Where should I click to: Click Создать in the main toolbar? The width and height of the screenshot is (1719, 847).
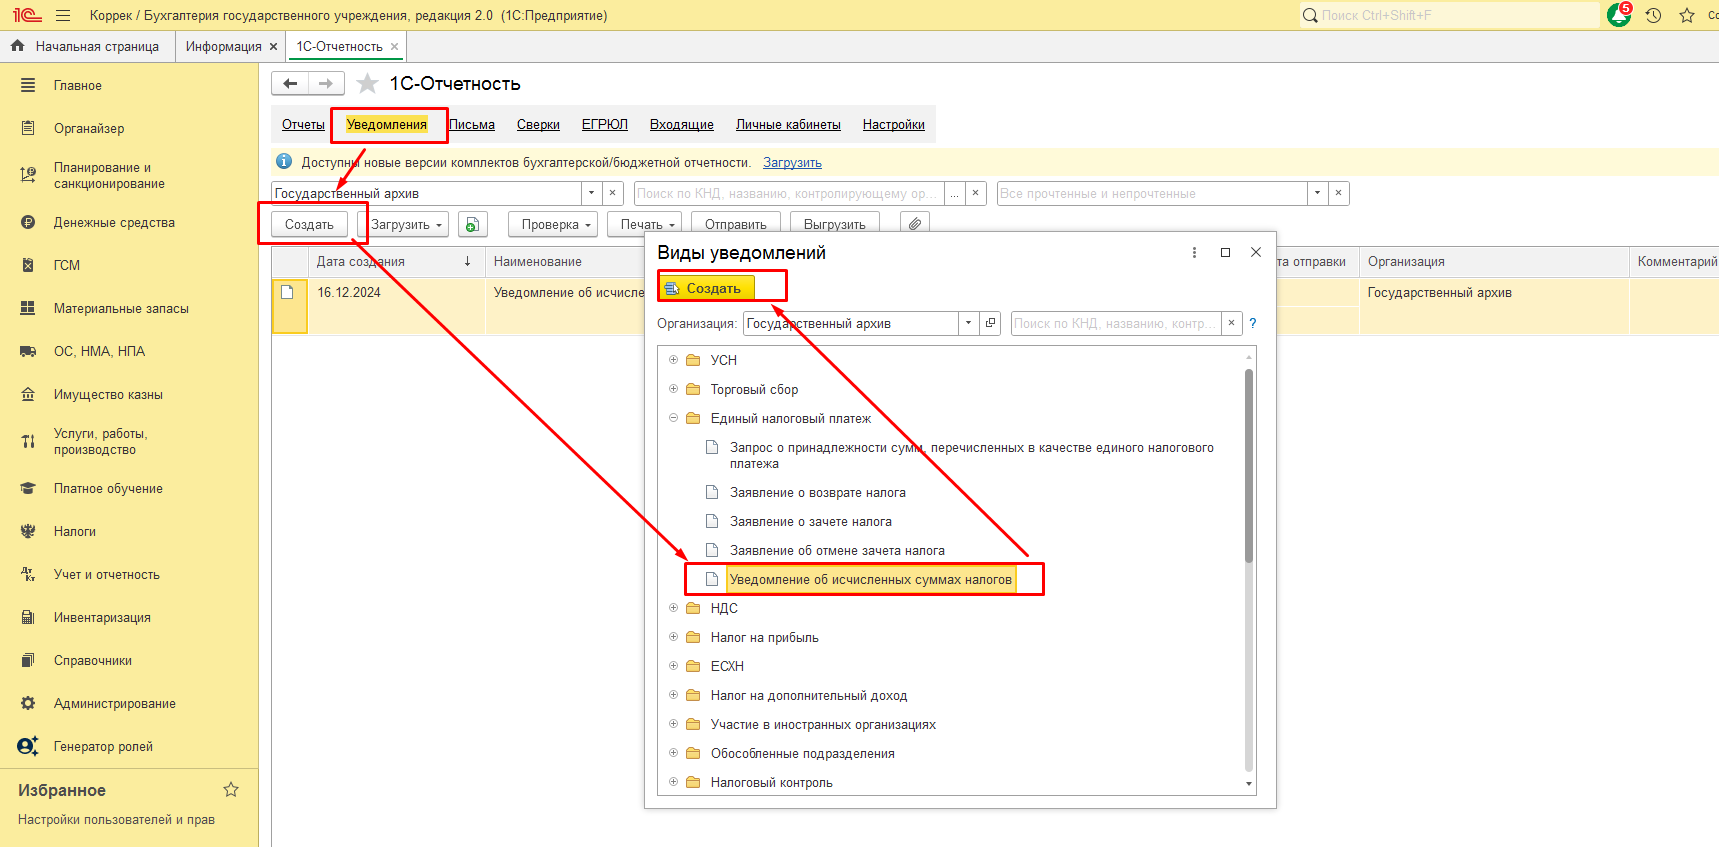310,224
